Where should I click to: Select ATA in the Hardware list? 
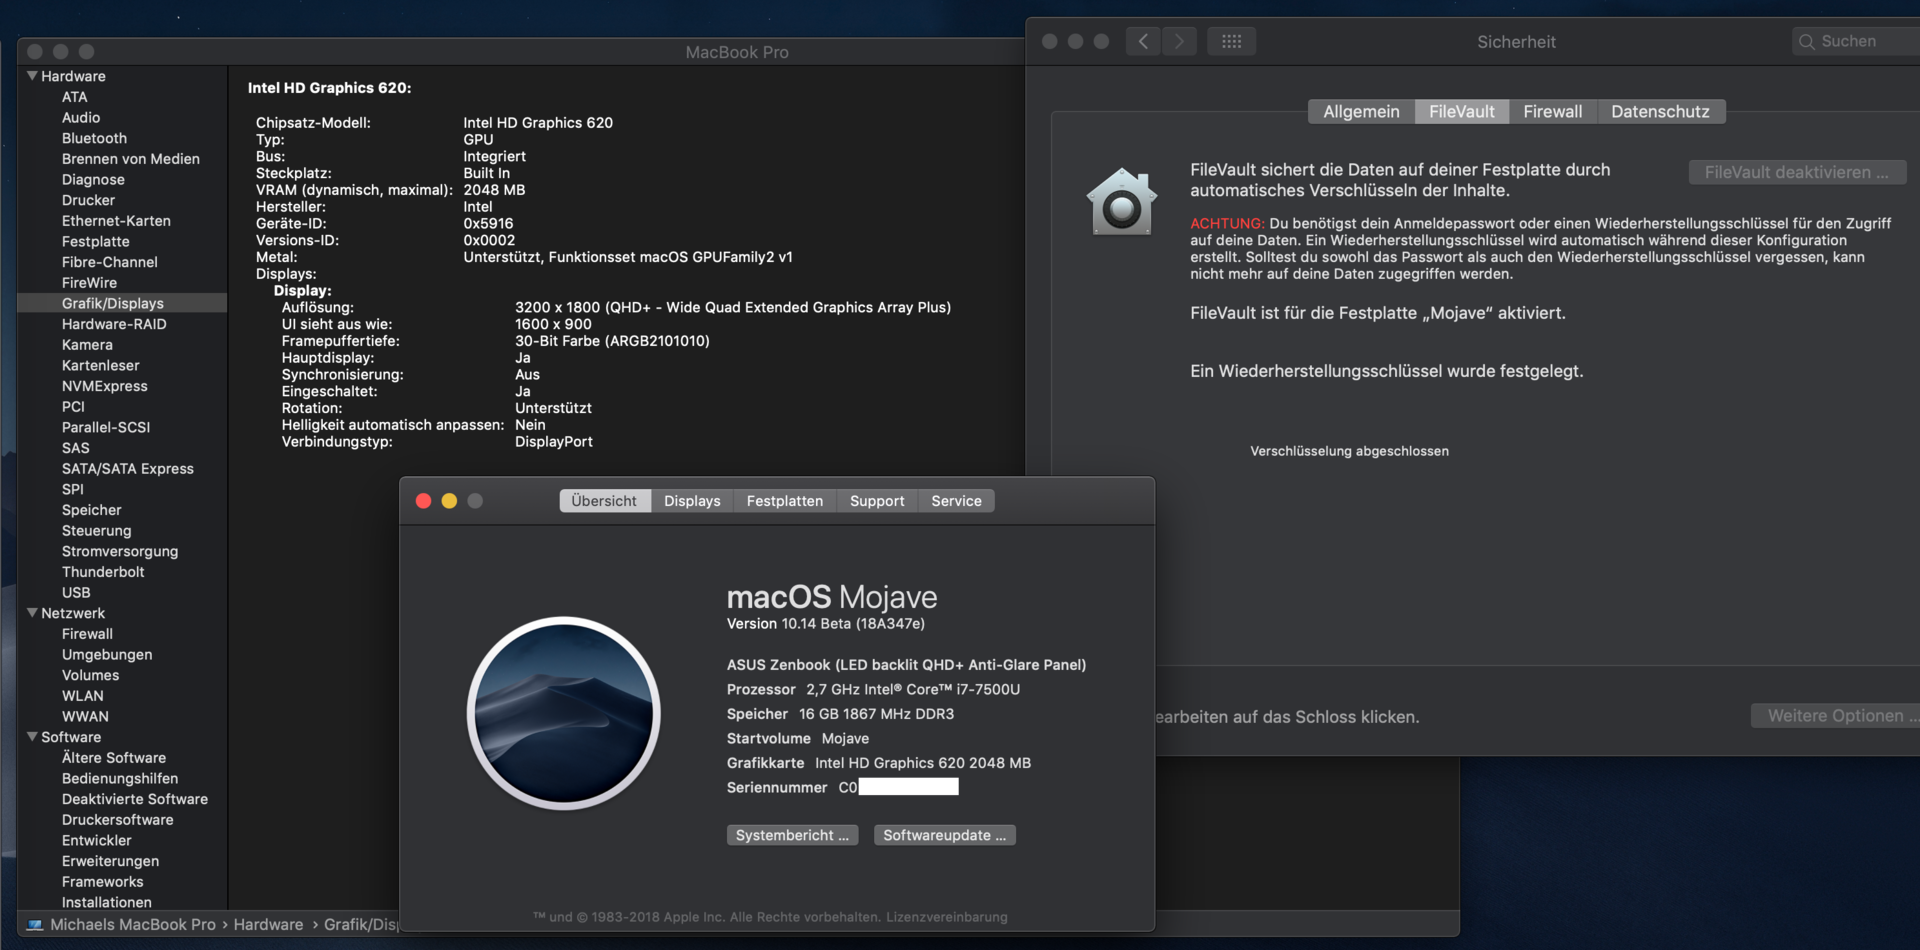(x=74, y=97)
